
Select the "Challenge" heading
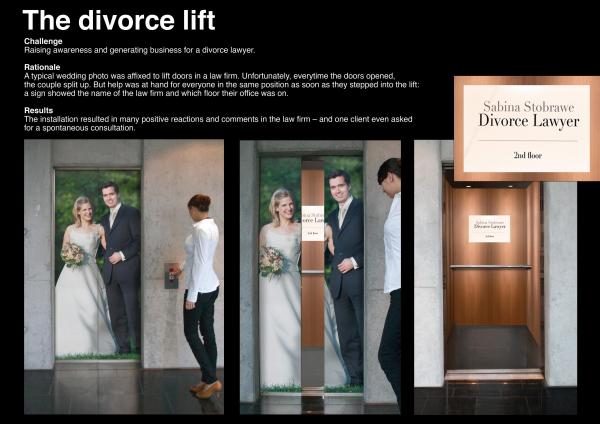tap(42, 42)
